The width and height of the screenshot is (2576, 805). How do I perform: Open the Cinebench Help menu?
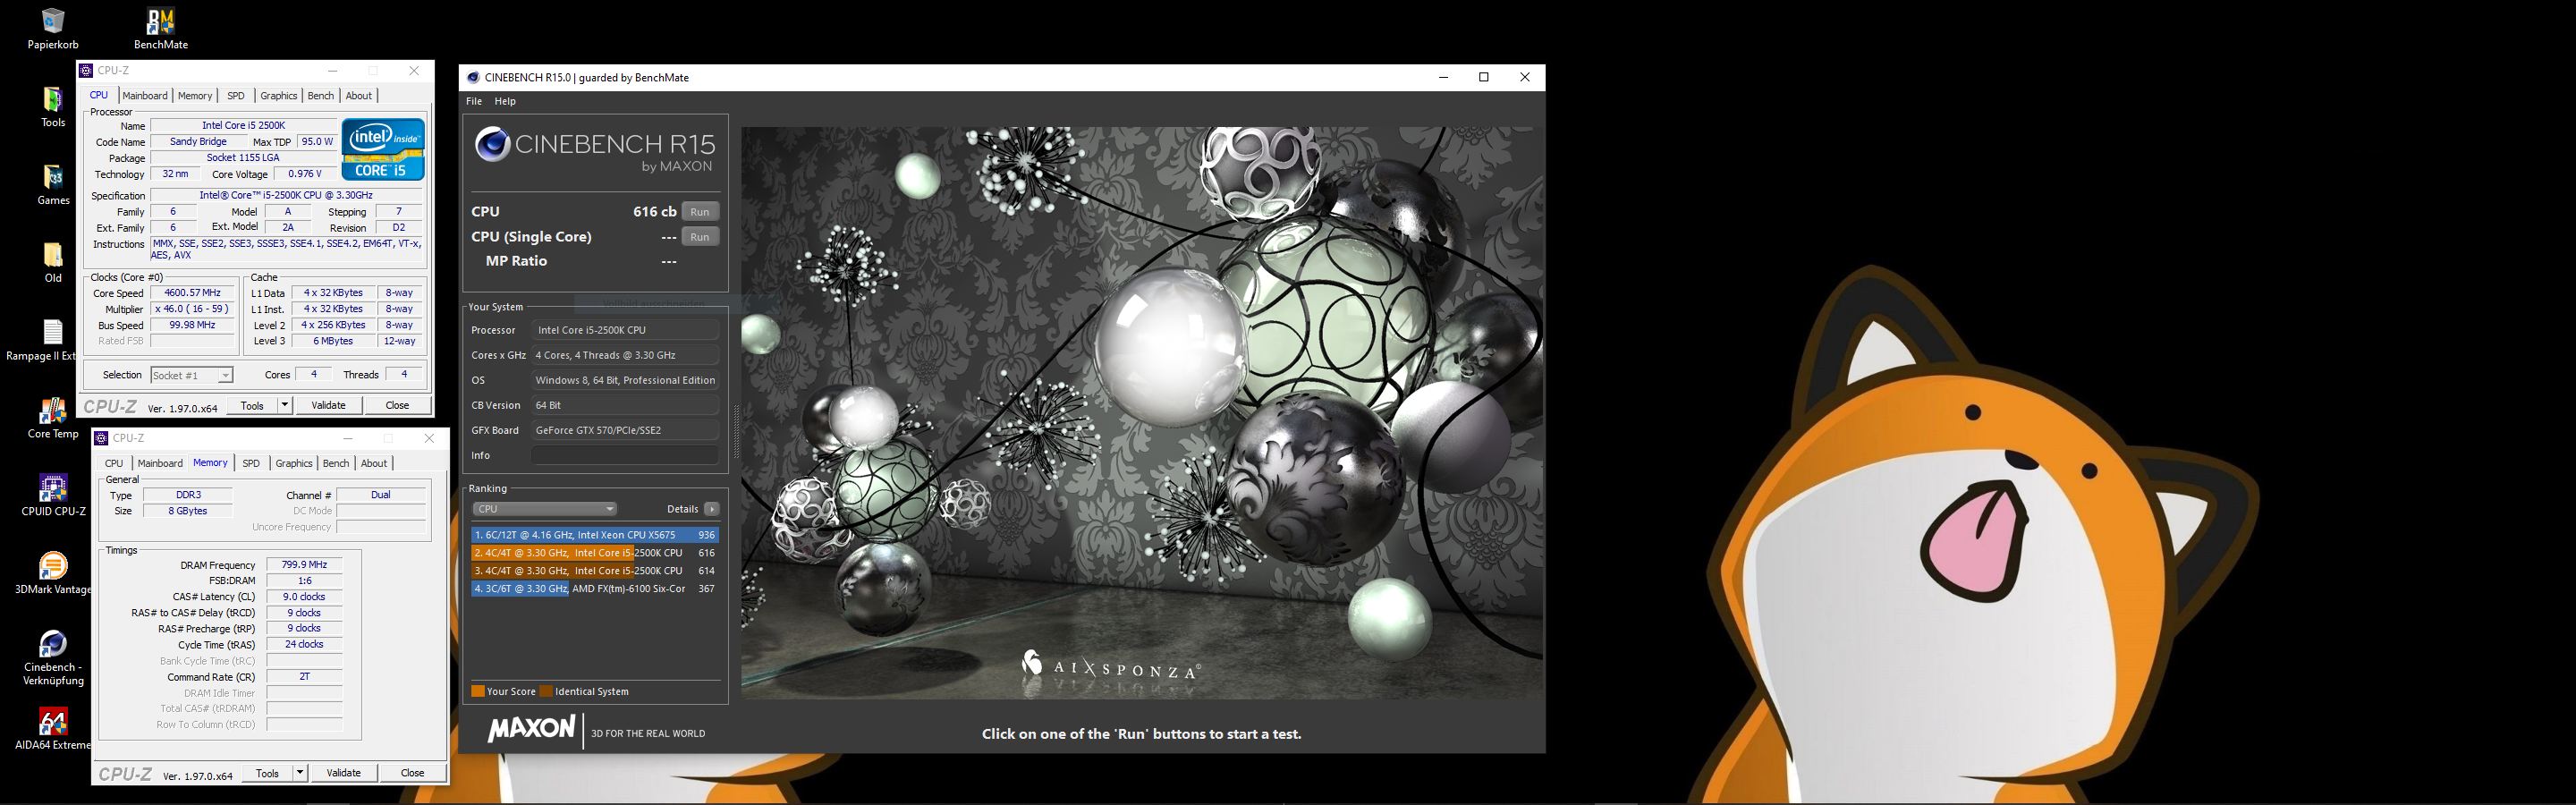pos(506,101)
